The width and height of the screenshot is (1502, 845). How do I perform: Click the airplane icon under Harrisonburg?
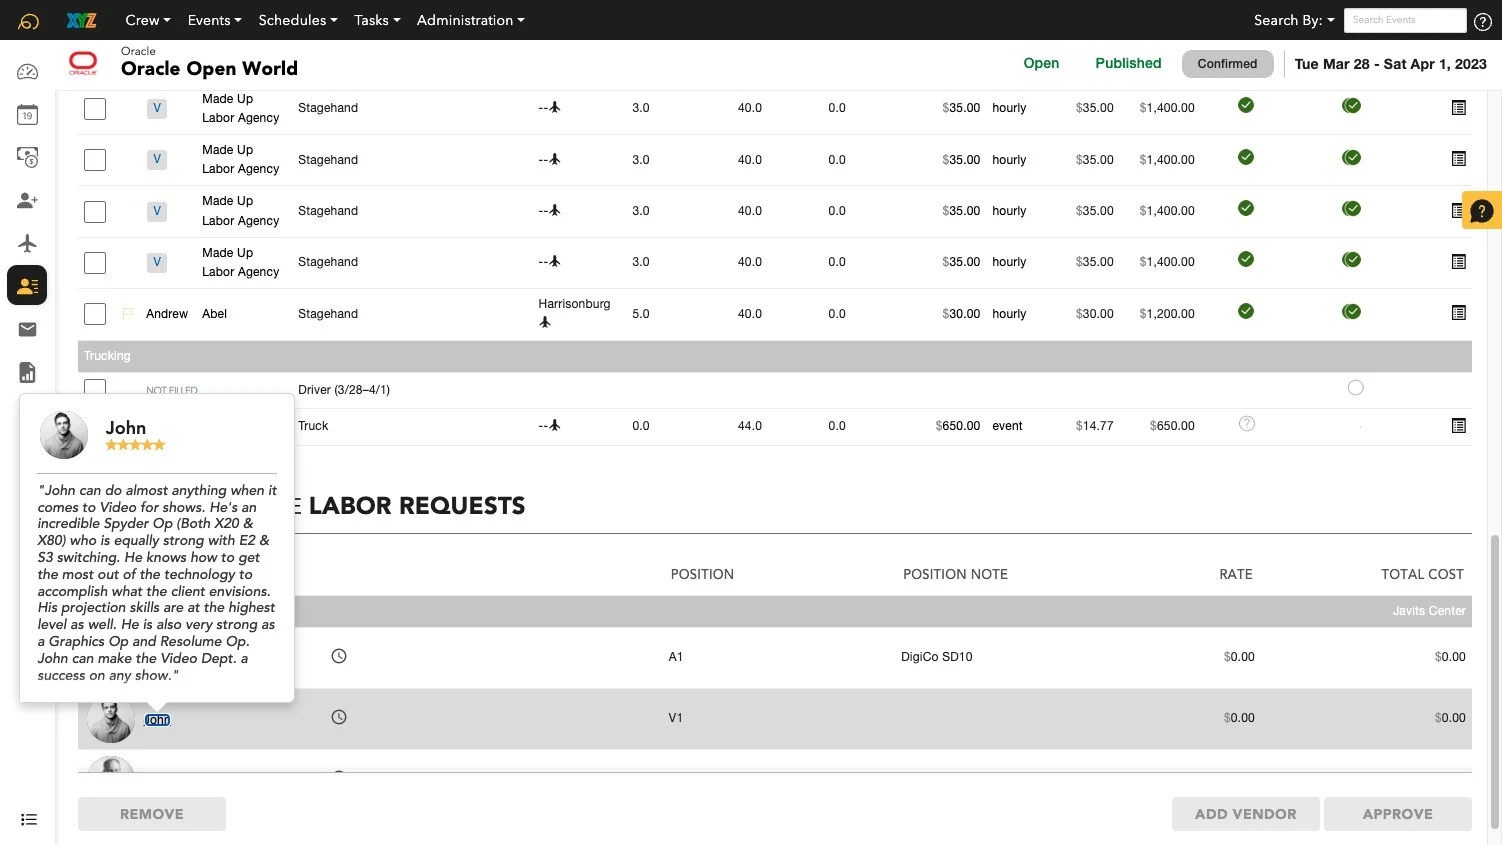pos(545,322)
